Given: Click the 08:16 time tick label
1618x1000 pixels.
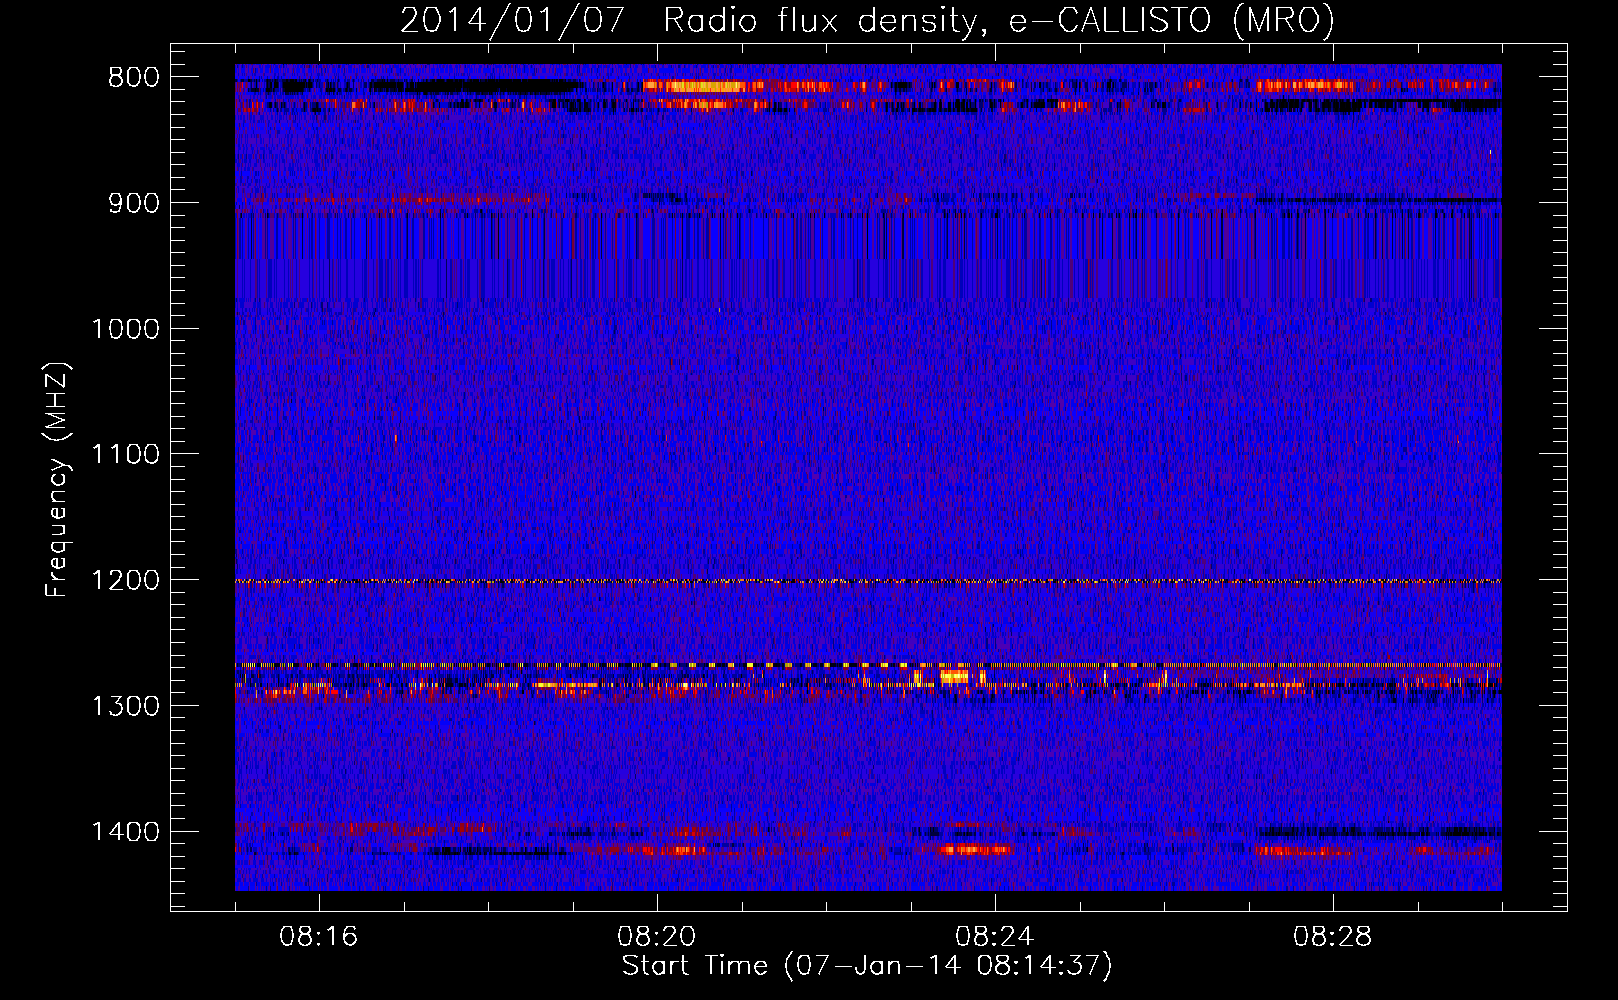Looking at the screenshot, I should pyautogui.click(x=319, y=937).
